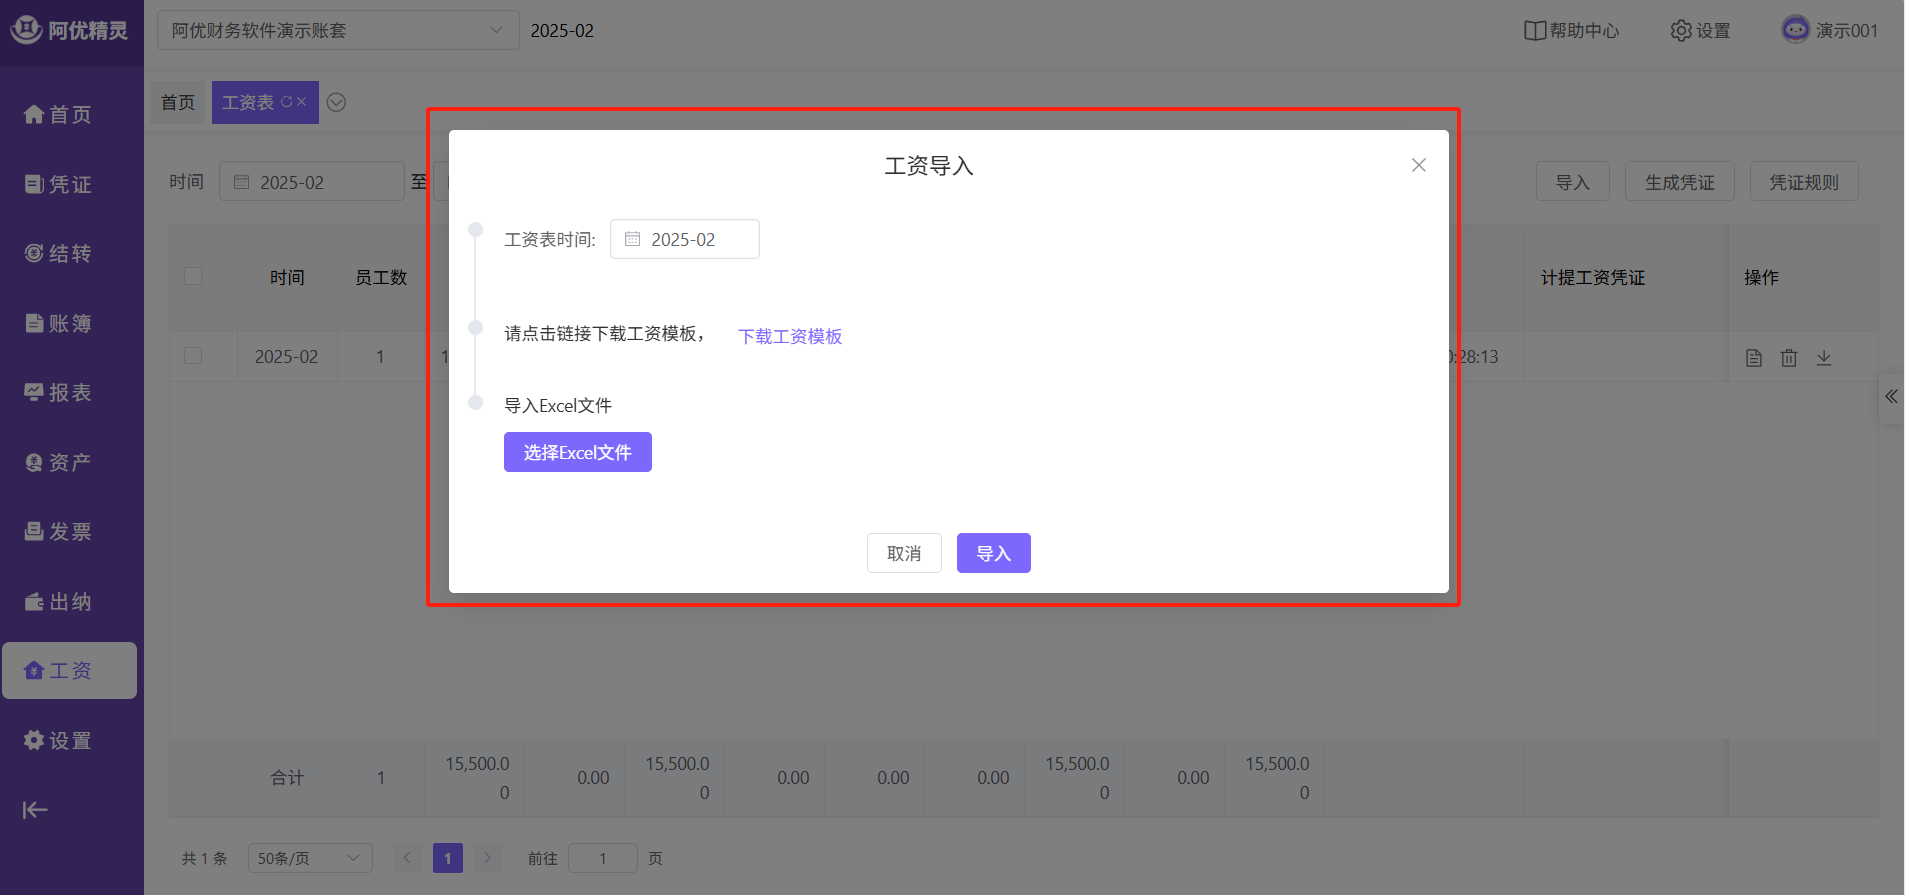The image size is (1905, 895).
Task: Collapse the left sidebar with arrow icon
Action: click(35, 810)
